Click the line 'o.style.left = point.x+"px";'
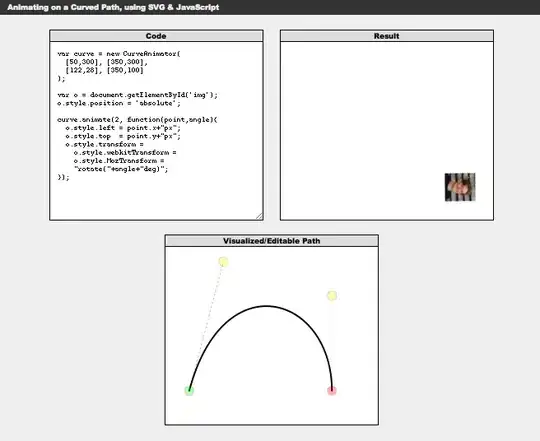This screenshot has height=441, width=540. pos(123,128)
